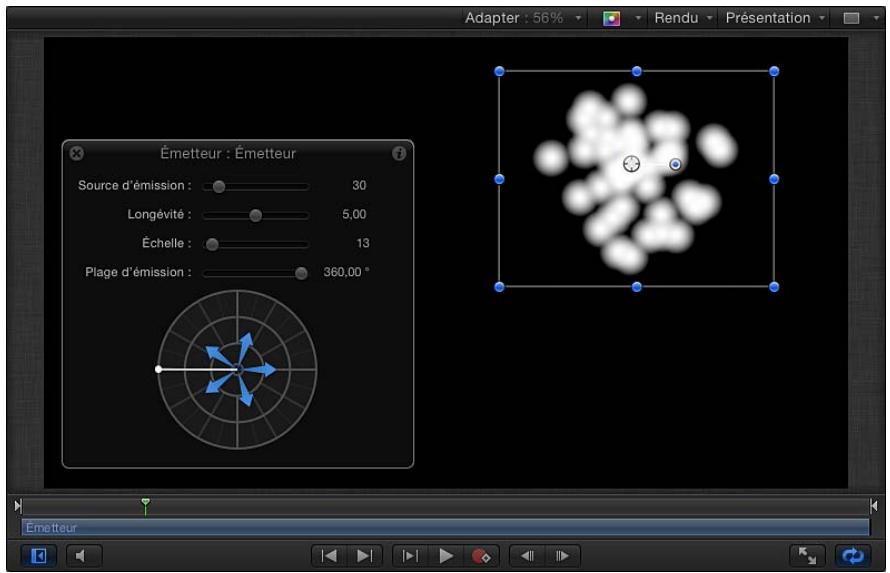Open the Émetteur HUD info inspector icon
Image resolution: width=890 pixels, height=573 pixels.
pos(399,153)
